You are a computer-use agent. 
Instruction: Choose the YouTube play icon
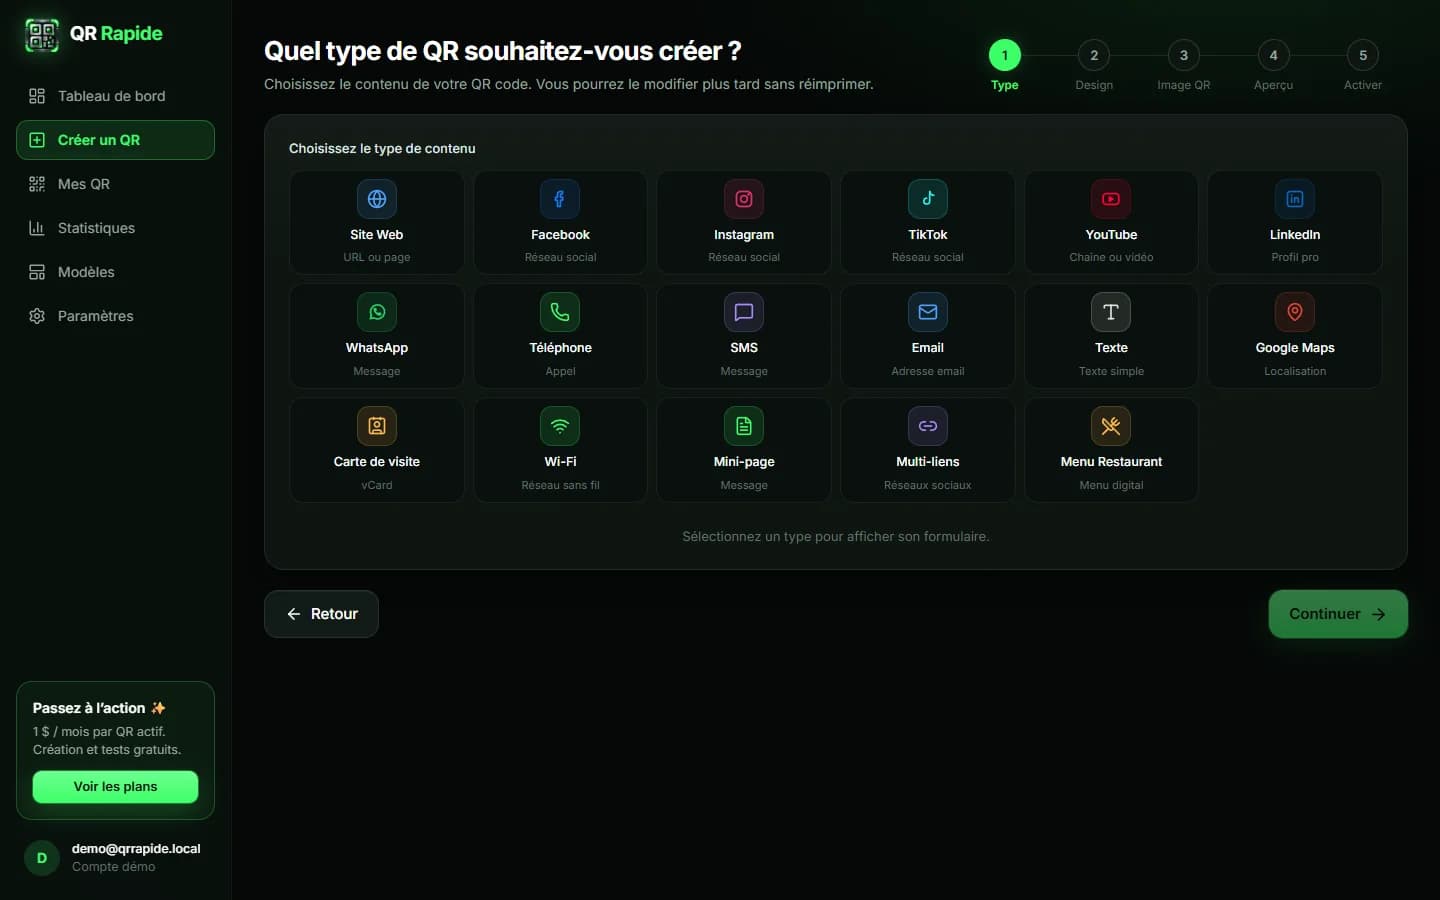[1111, 199]
